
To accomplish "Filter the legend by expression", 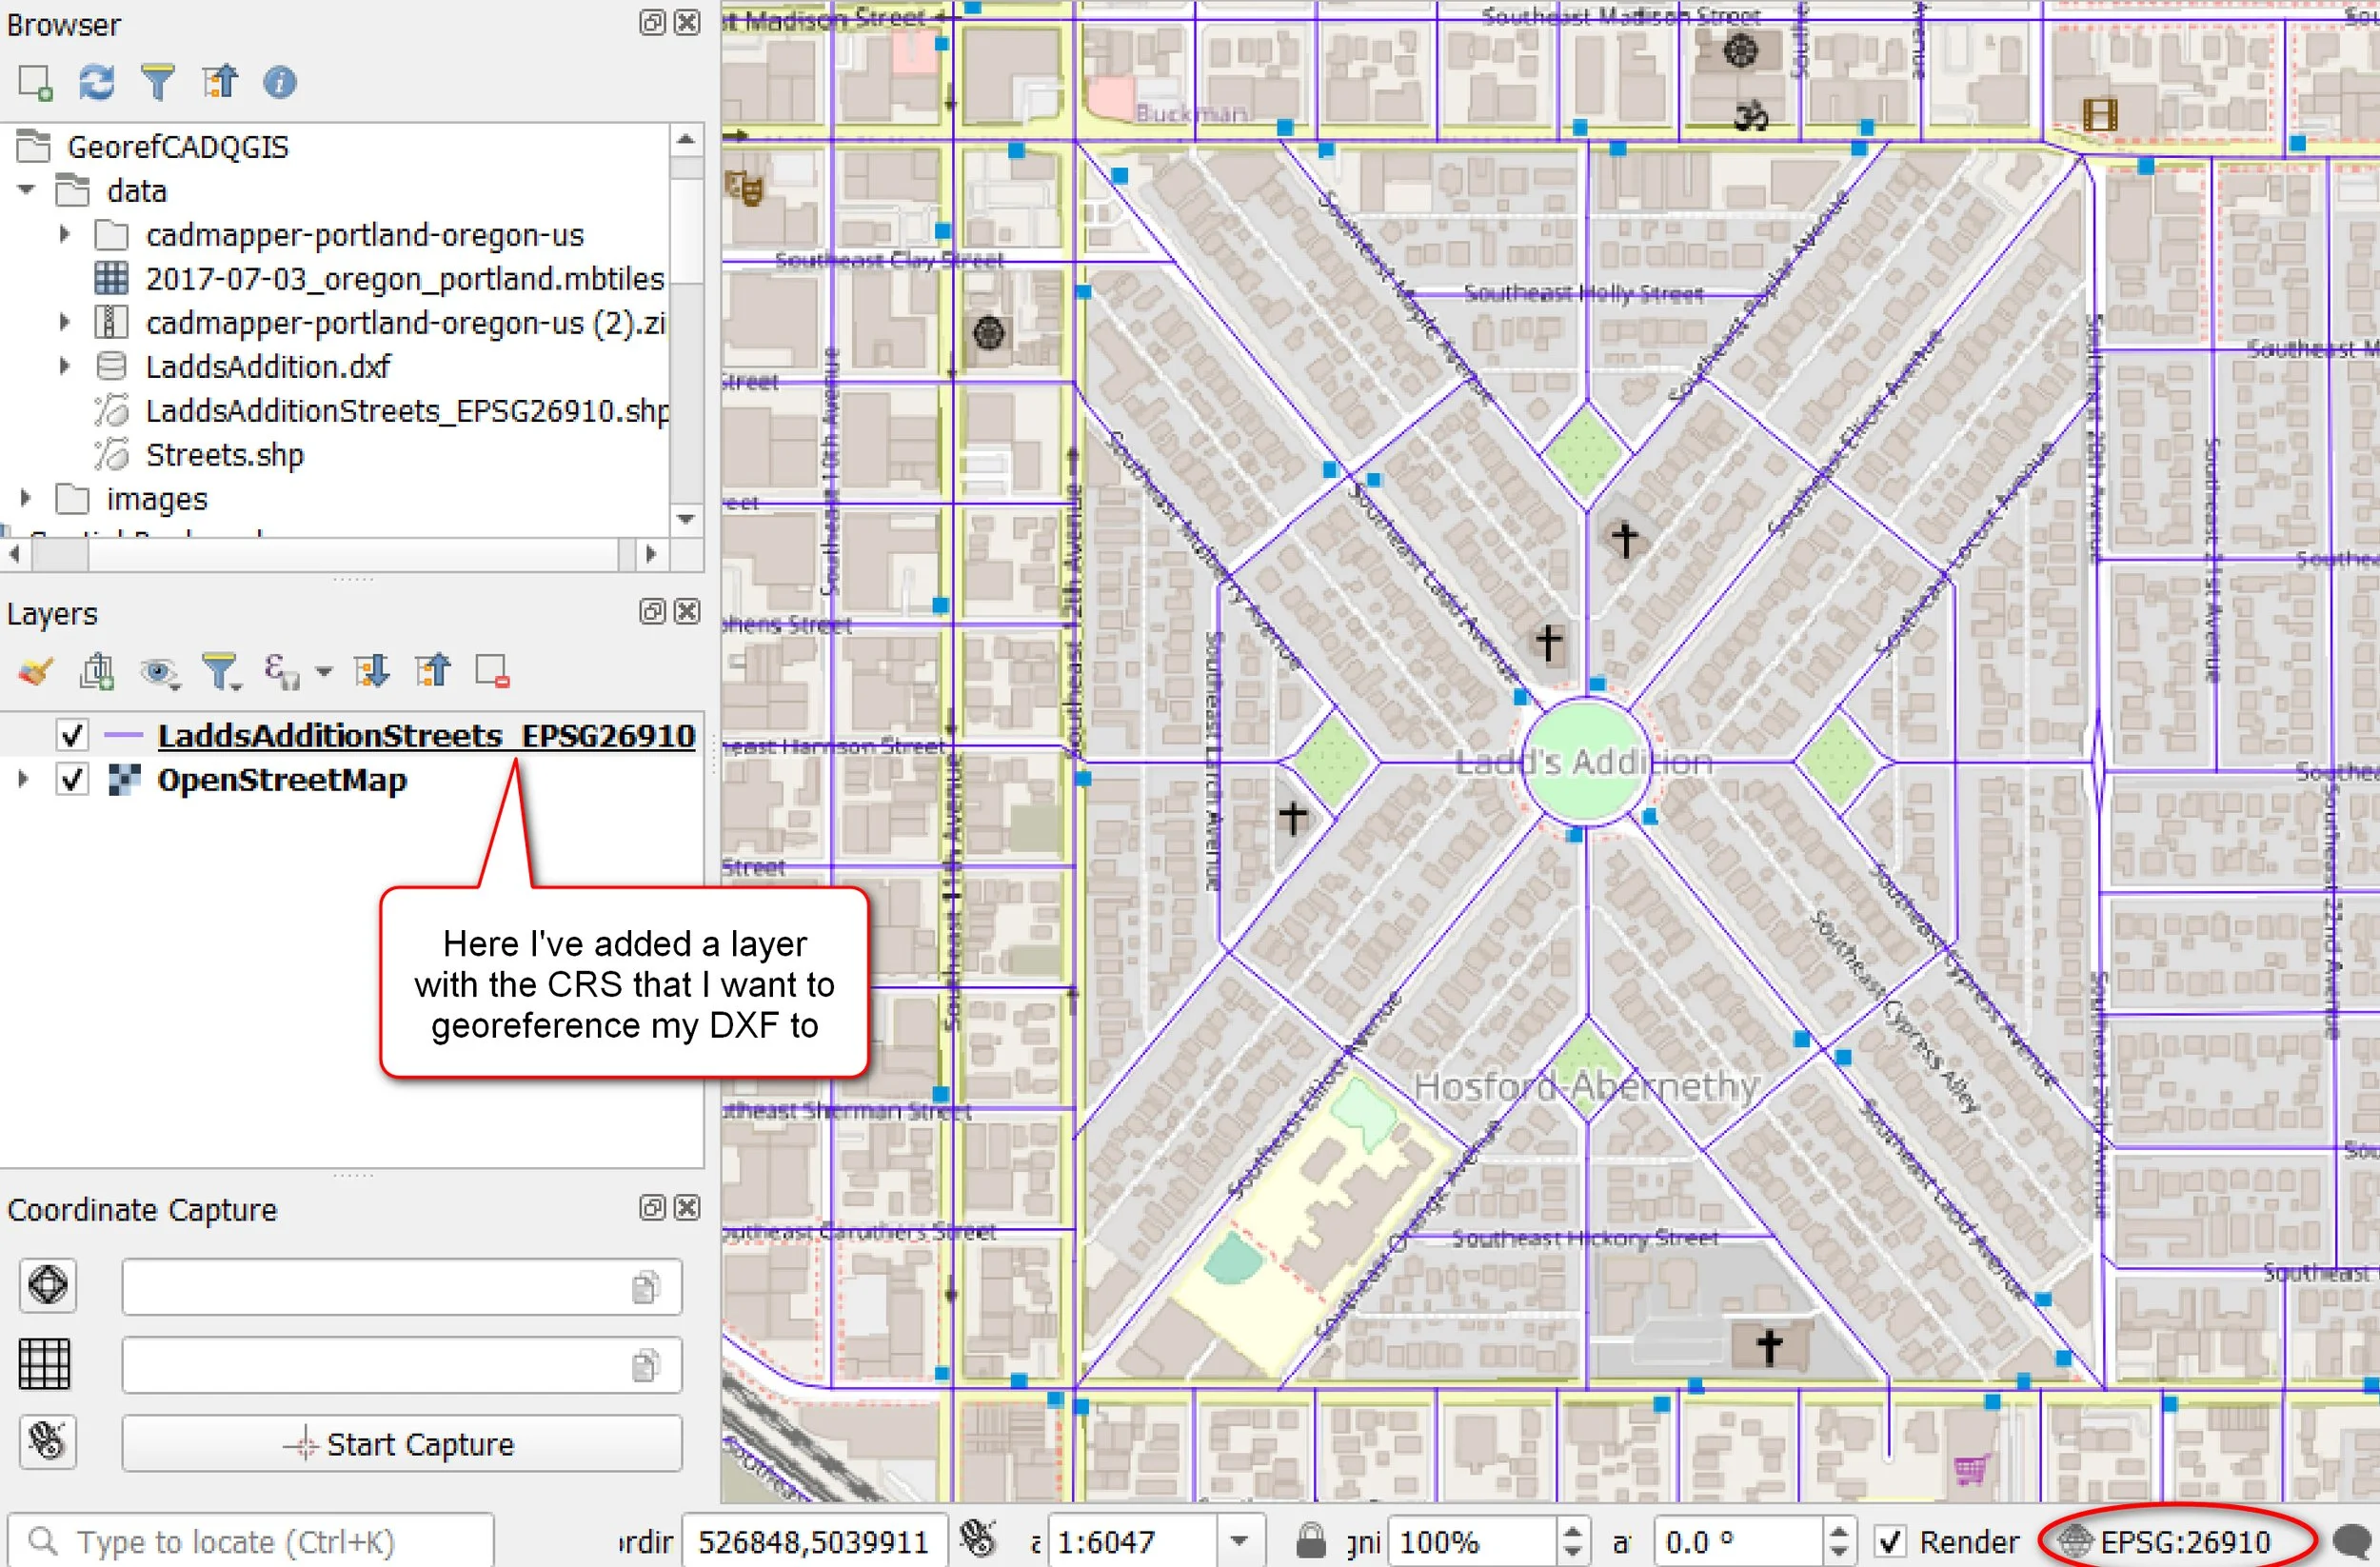I will [285, 671].
